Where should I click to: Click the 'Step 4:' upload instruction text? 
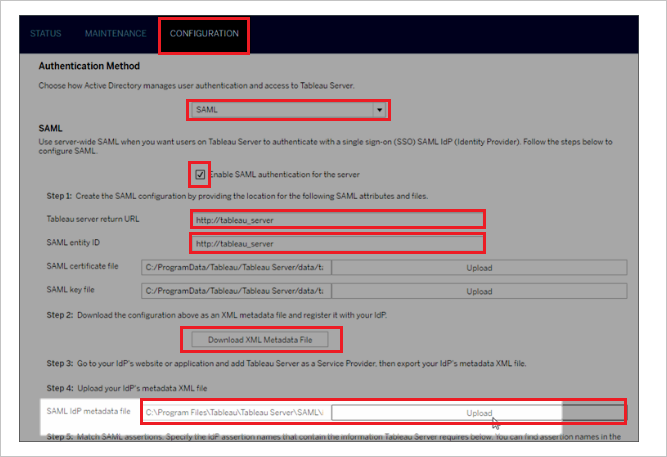tap(127, 388)
